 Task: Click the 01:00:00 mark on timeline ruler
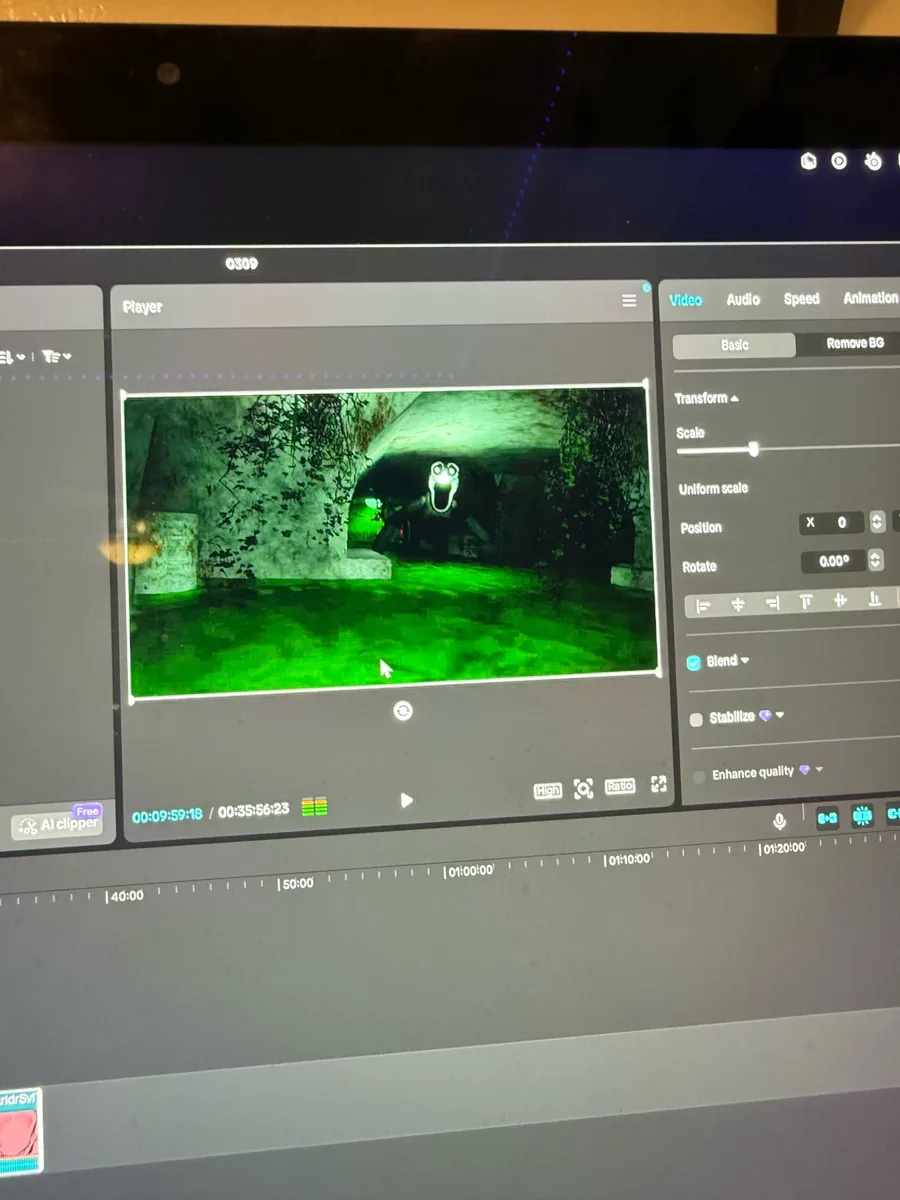[x=469, y=871]
